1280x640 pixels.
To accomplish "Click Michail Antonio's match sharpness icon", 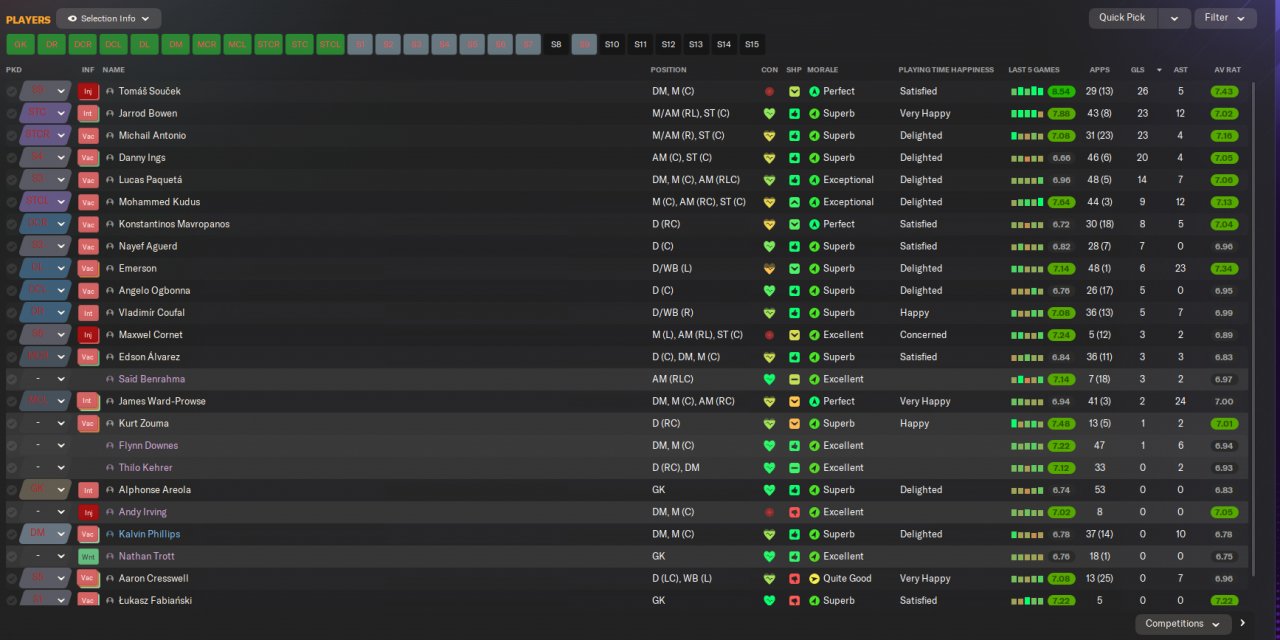I will coord(794,135).
